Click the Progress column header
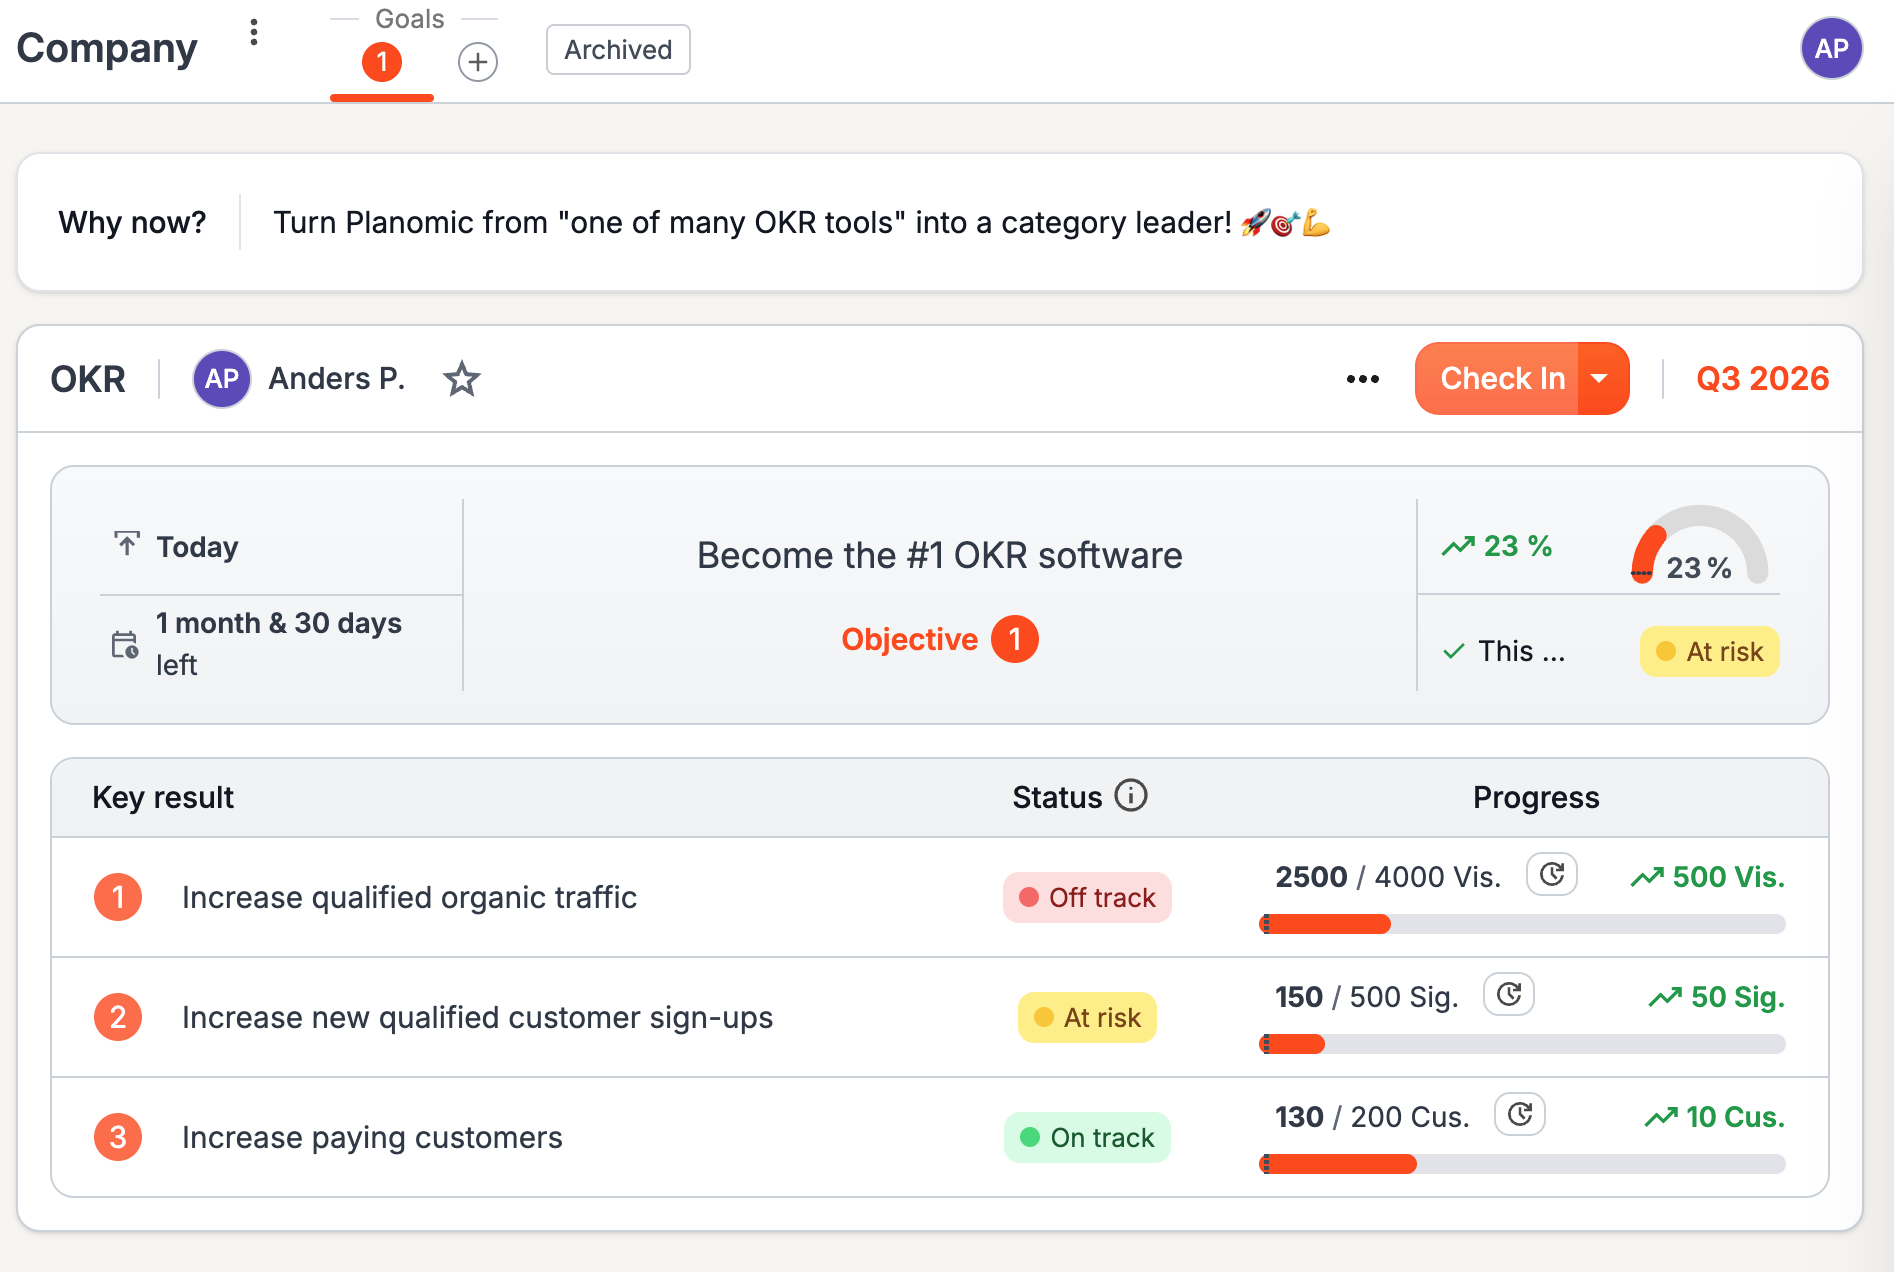This screenshot has width=1894, height=1272. pos(1536,797)
